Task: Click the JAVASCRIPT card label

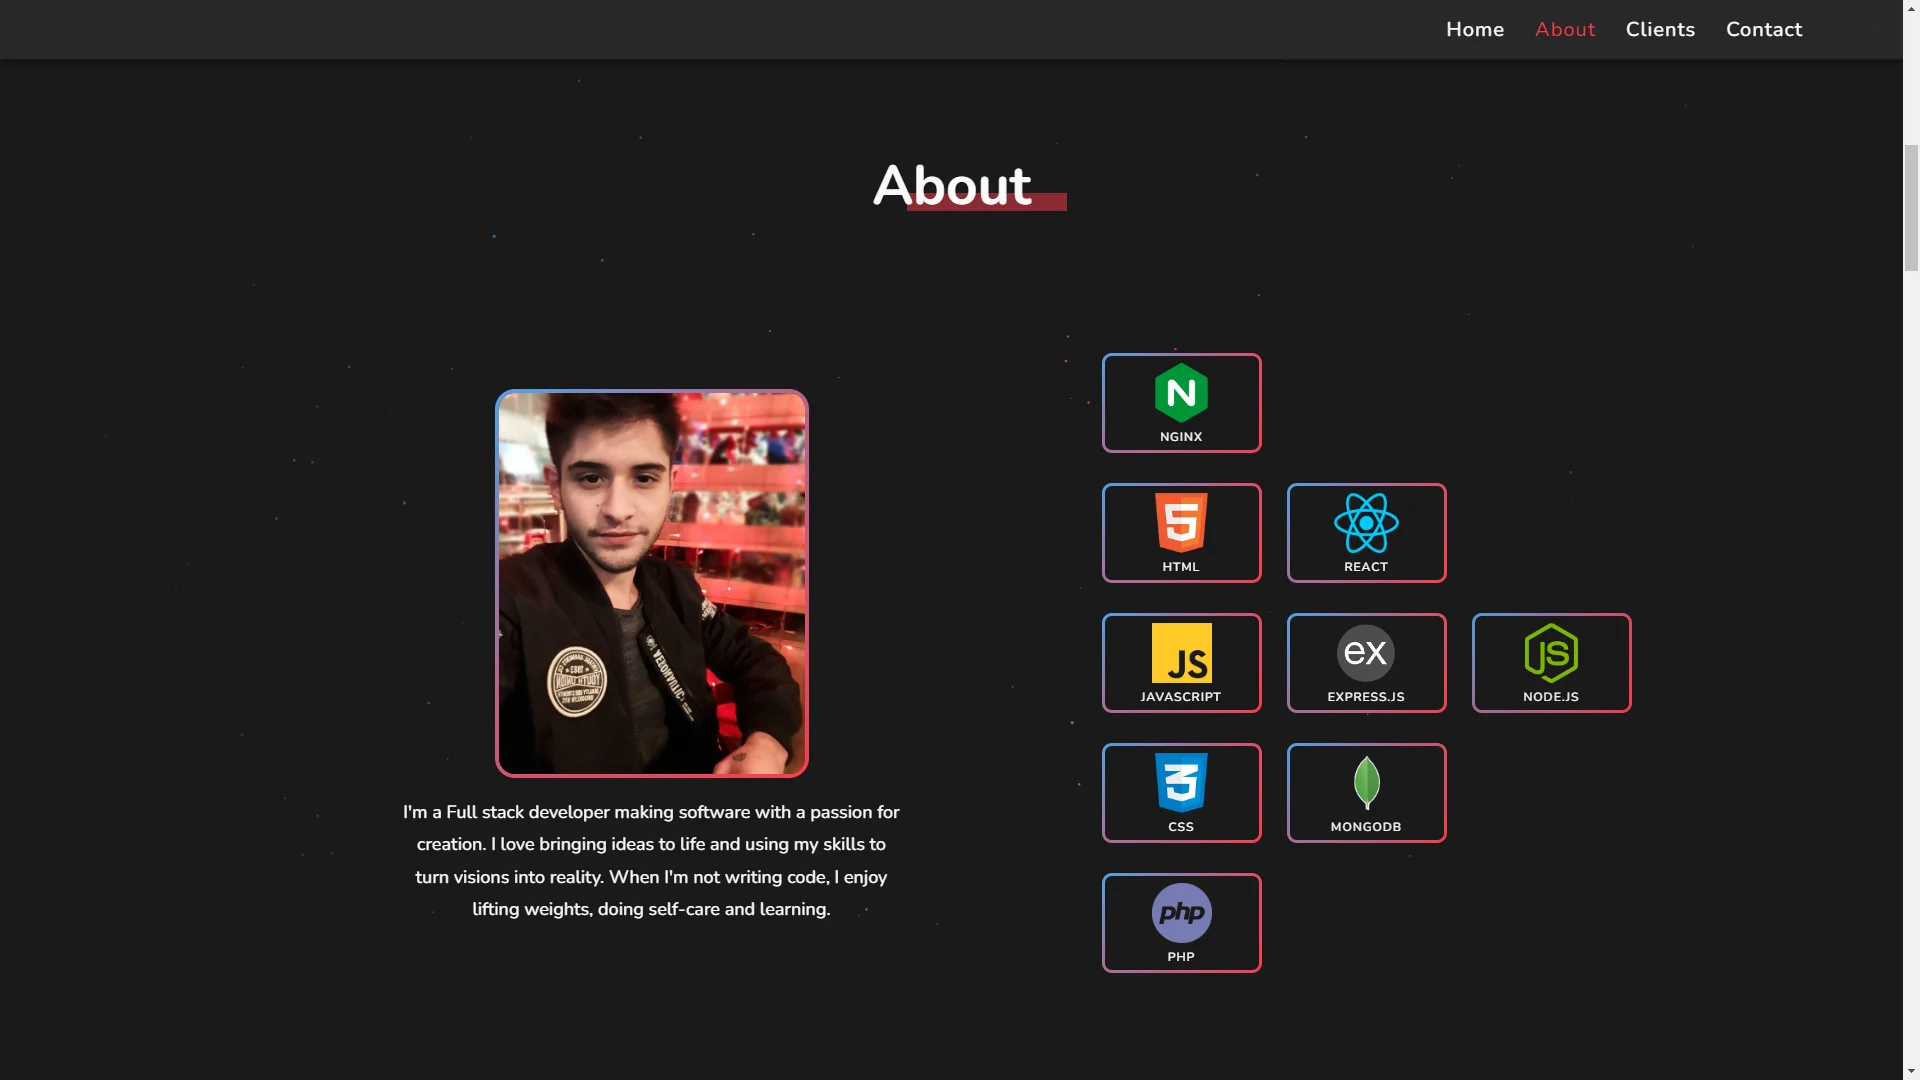Action: (1181, 697)
